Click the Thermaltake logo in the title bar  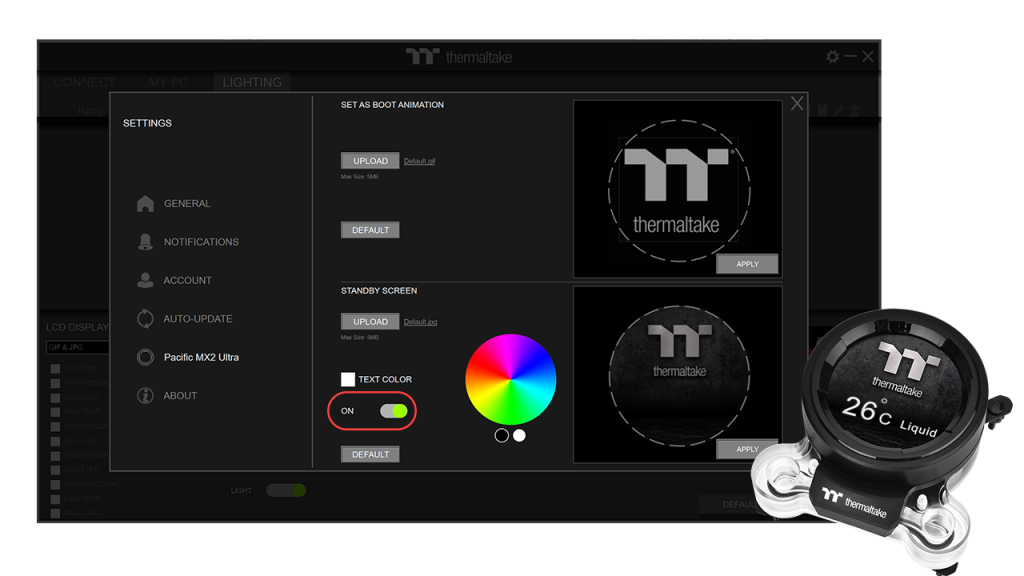(458, 57)
